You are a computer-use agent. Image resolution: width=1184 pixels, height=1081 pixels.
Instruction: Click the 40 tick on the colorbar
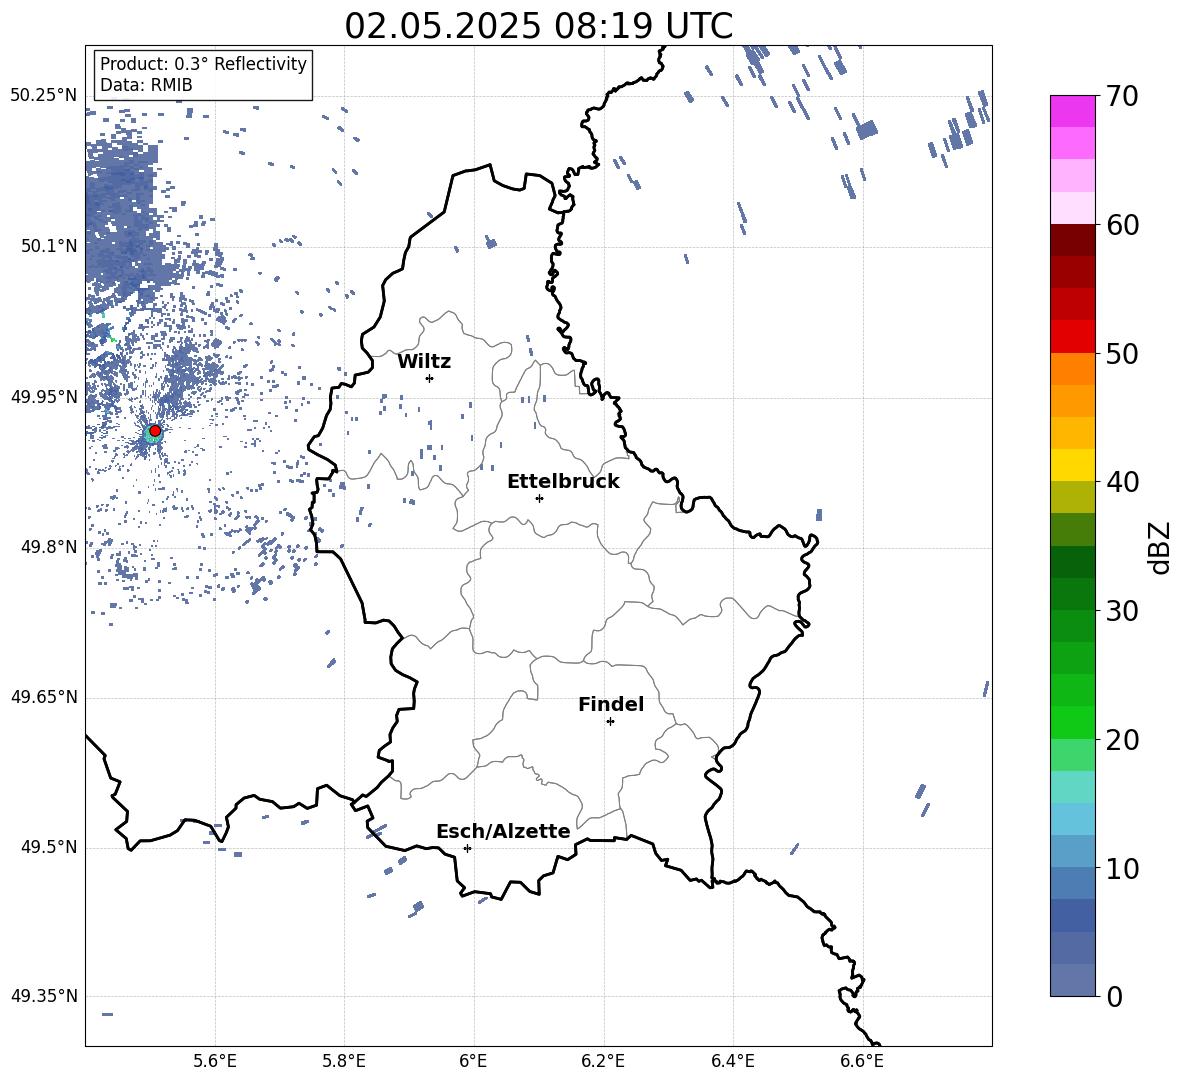[1121, 482]
